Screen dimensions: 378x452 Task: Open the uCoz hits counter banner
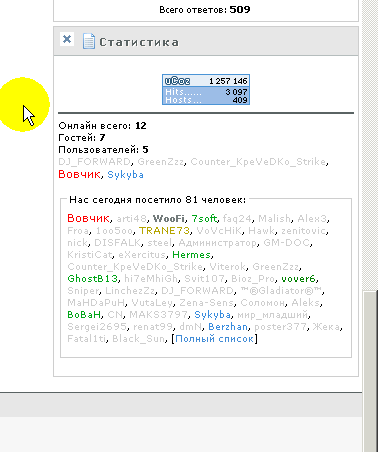(206, 90)
